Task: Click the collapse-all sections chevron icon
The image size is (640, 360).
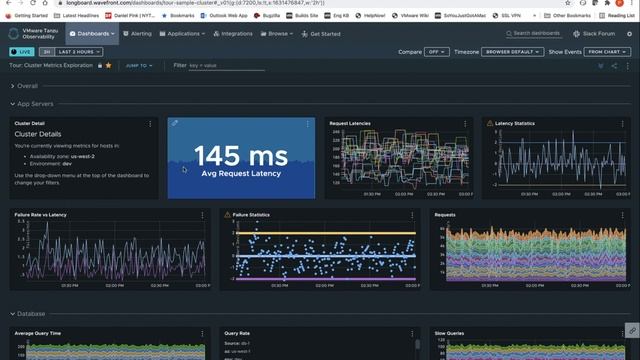Action: click(x=601, y=66)
